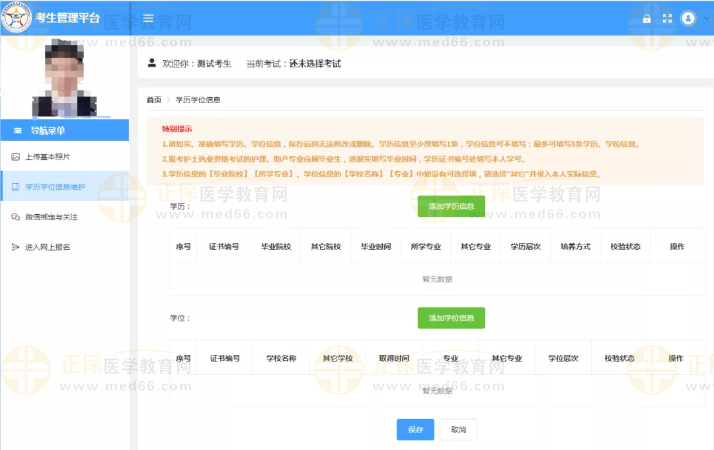Click the education info book icon

(x=14, y=187)
